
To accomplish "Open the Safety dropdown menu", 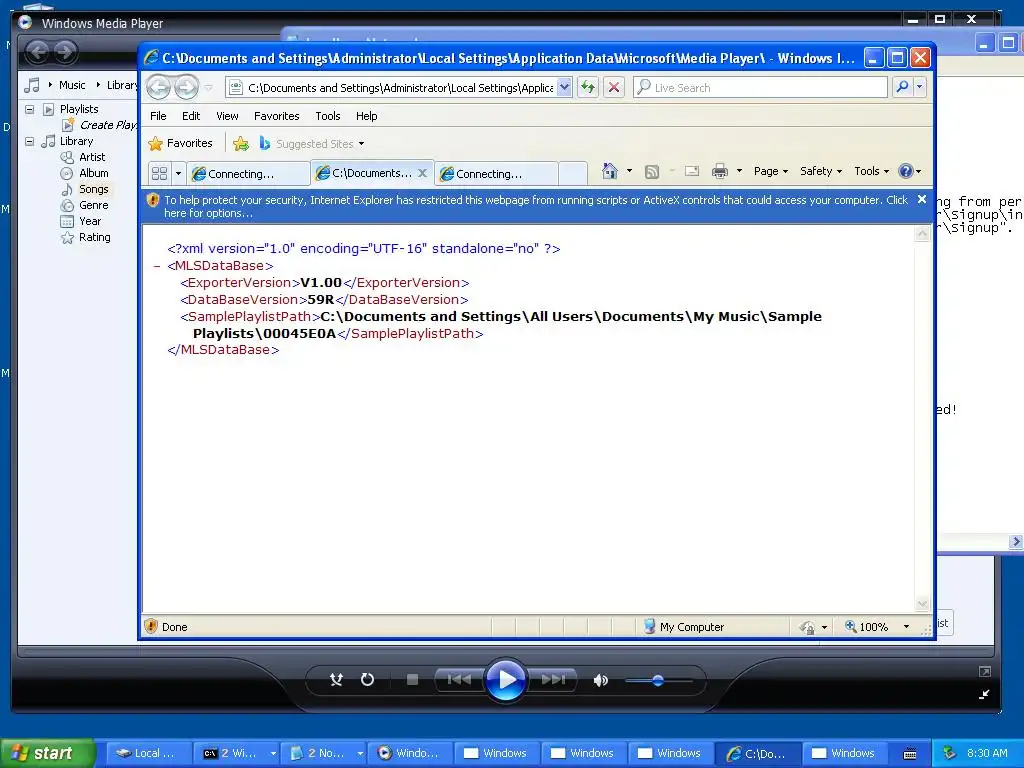I will pyautogui.click(x=821, y=171).
